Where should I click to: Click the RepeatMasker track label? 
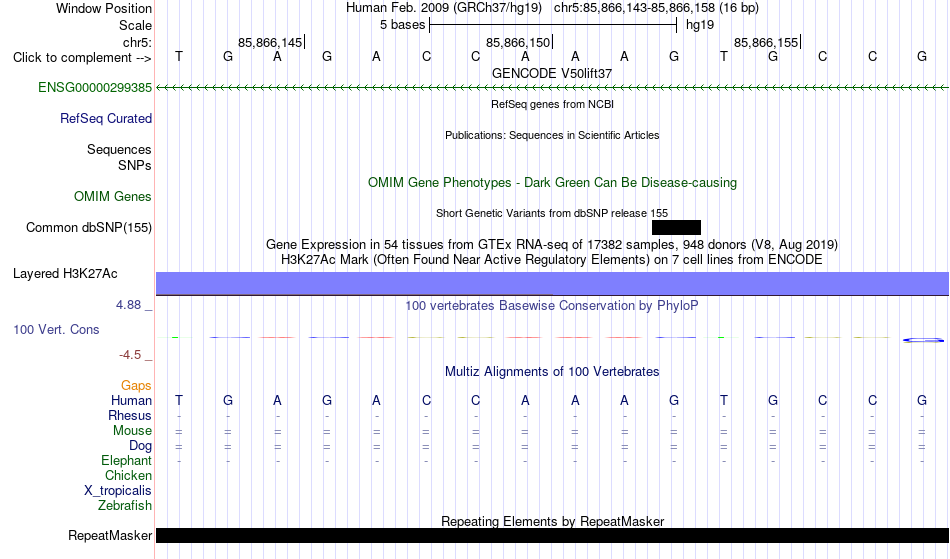[x=110, y=535]
